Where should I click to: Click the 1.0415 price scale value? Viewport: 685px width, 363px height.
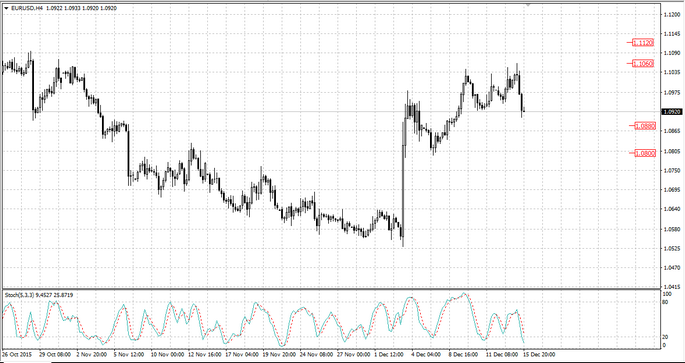click(x=671, y=287)
